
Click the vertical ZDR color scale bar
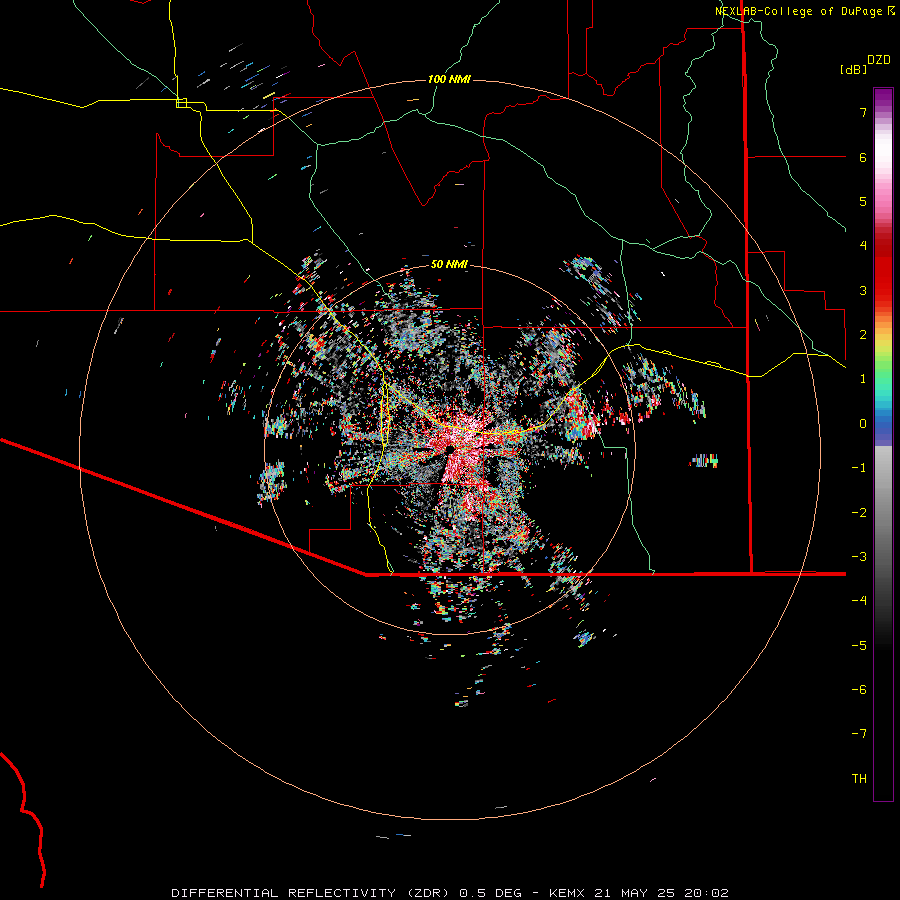click(x=883, y=444)
